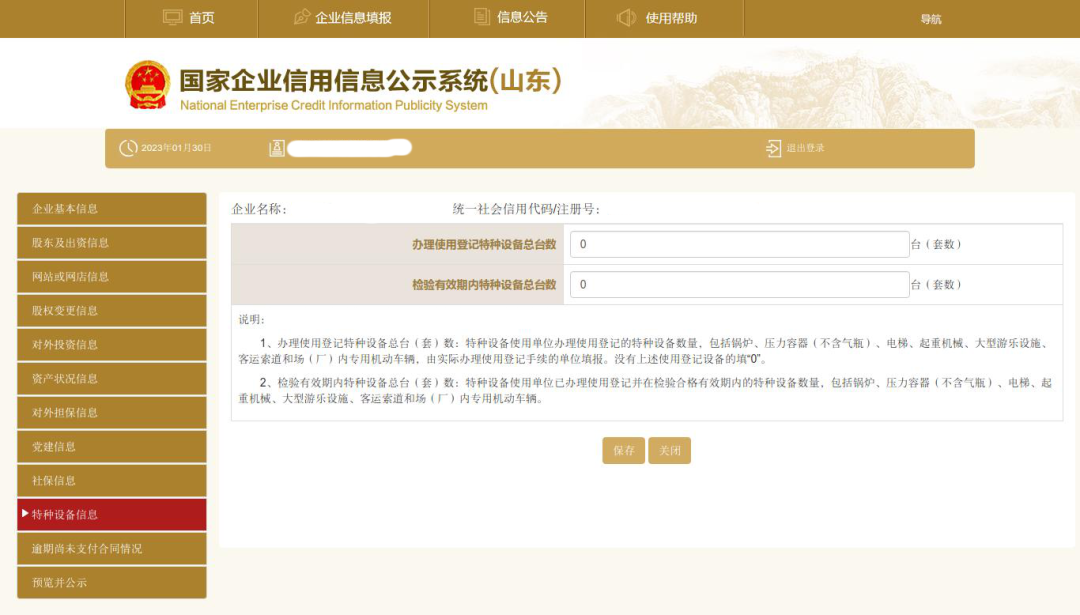Click the 关闭 button

point(669,451)
